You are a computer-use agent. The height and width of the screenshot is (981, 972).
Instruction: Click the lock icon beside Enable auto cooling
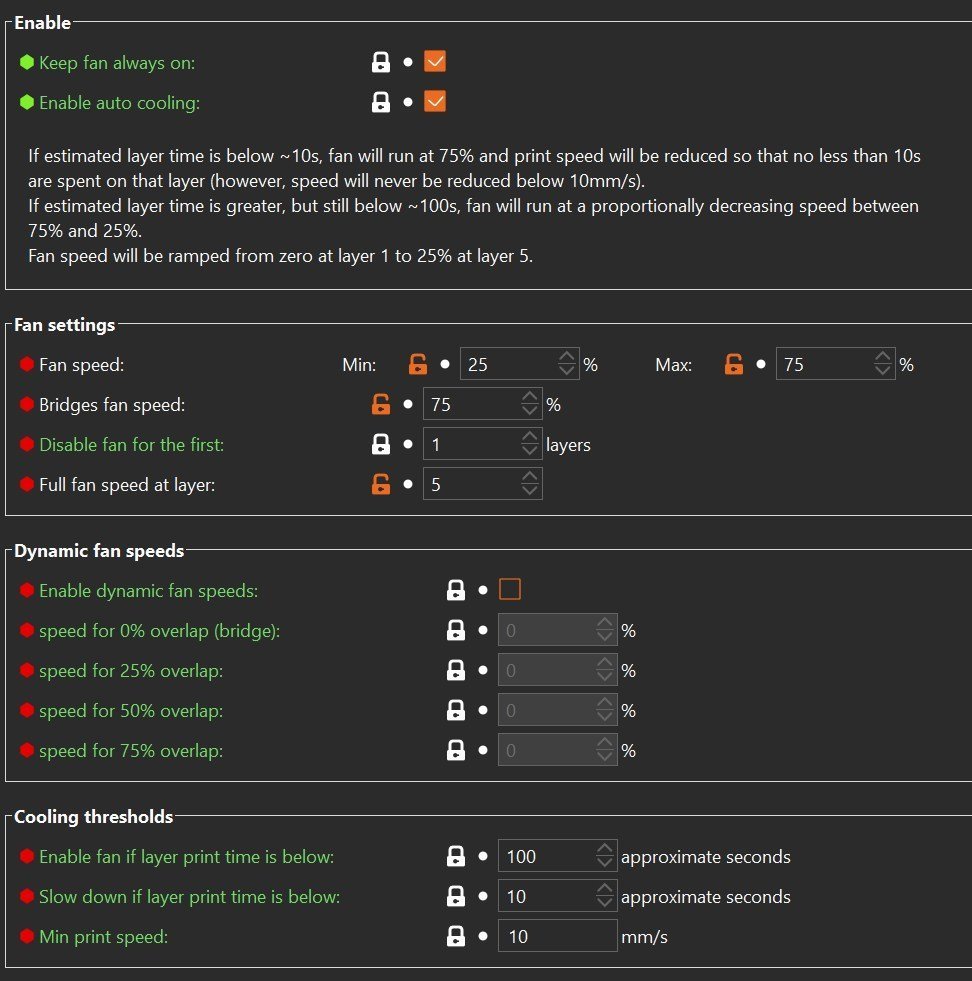point(380,102)
